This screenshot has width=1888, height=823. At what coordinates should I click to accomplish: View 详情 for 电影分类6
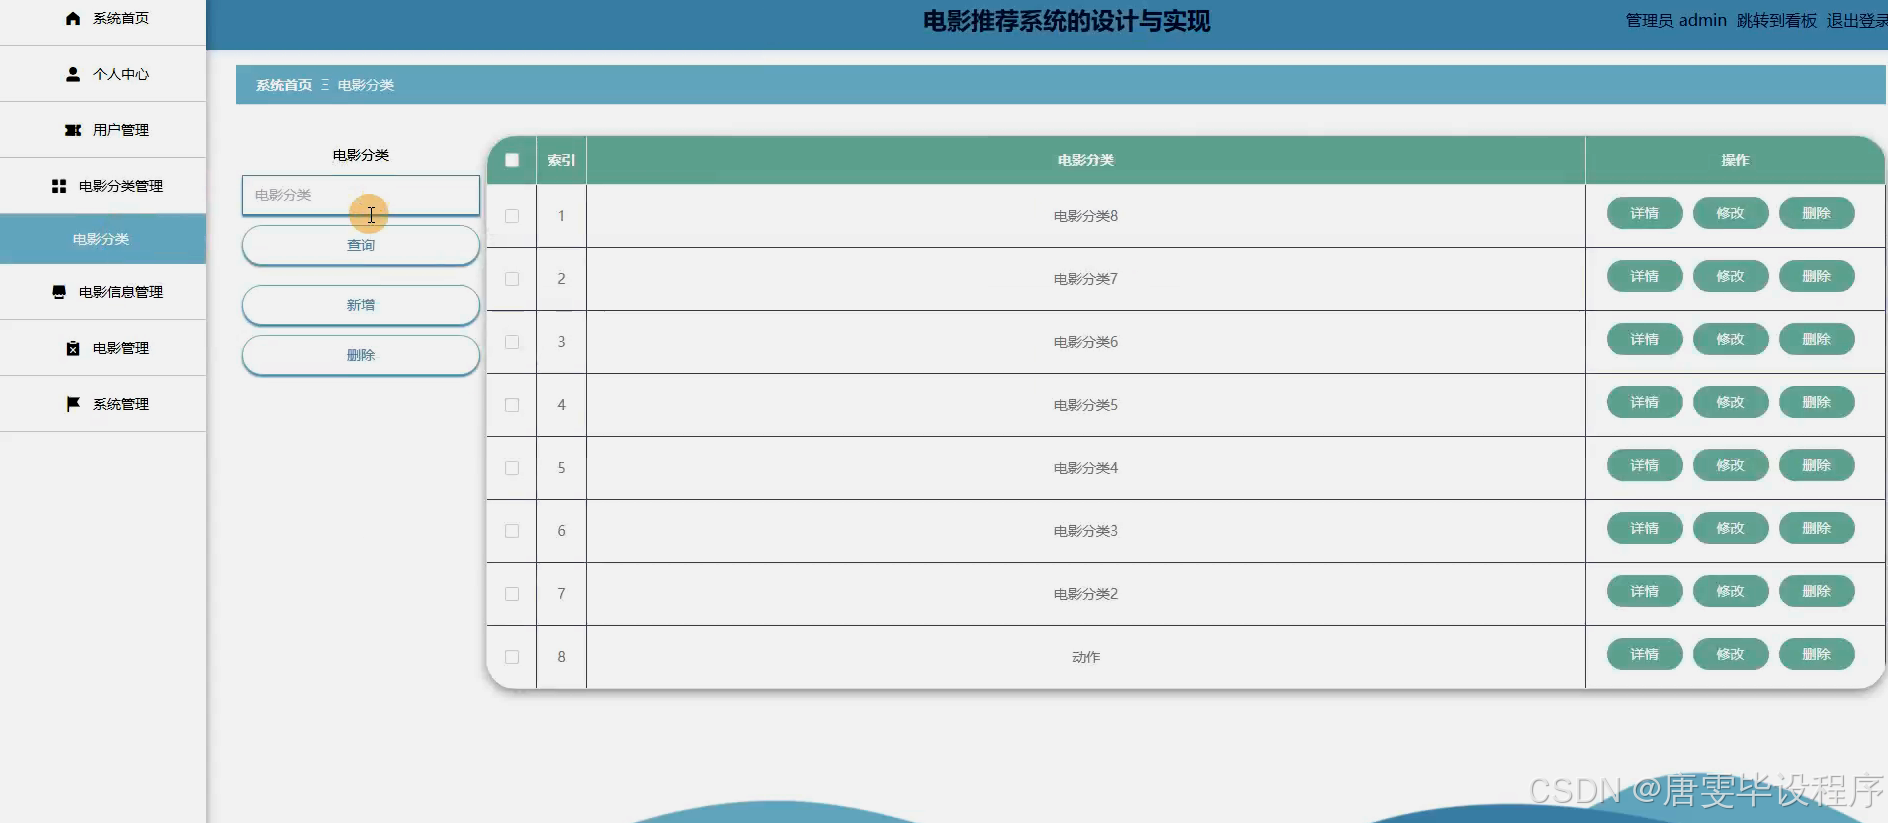click(1644, 339)
